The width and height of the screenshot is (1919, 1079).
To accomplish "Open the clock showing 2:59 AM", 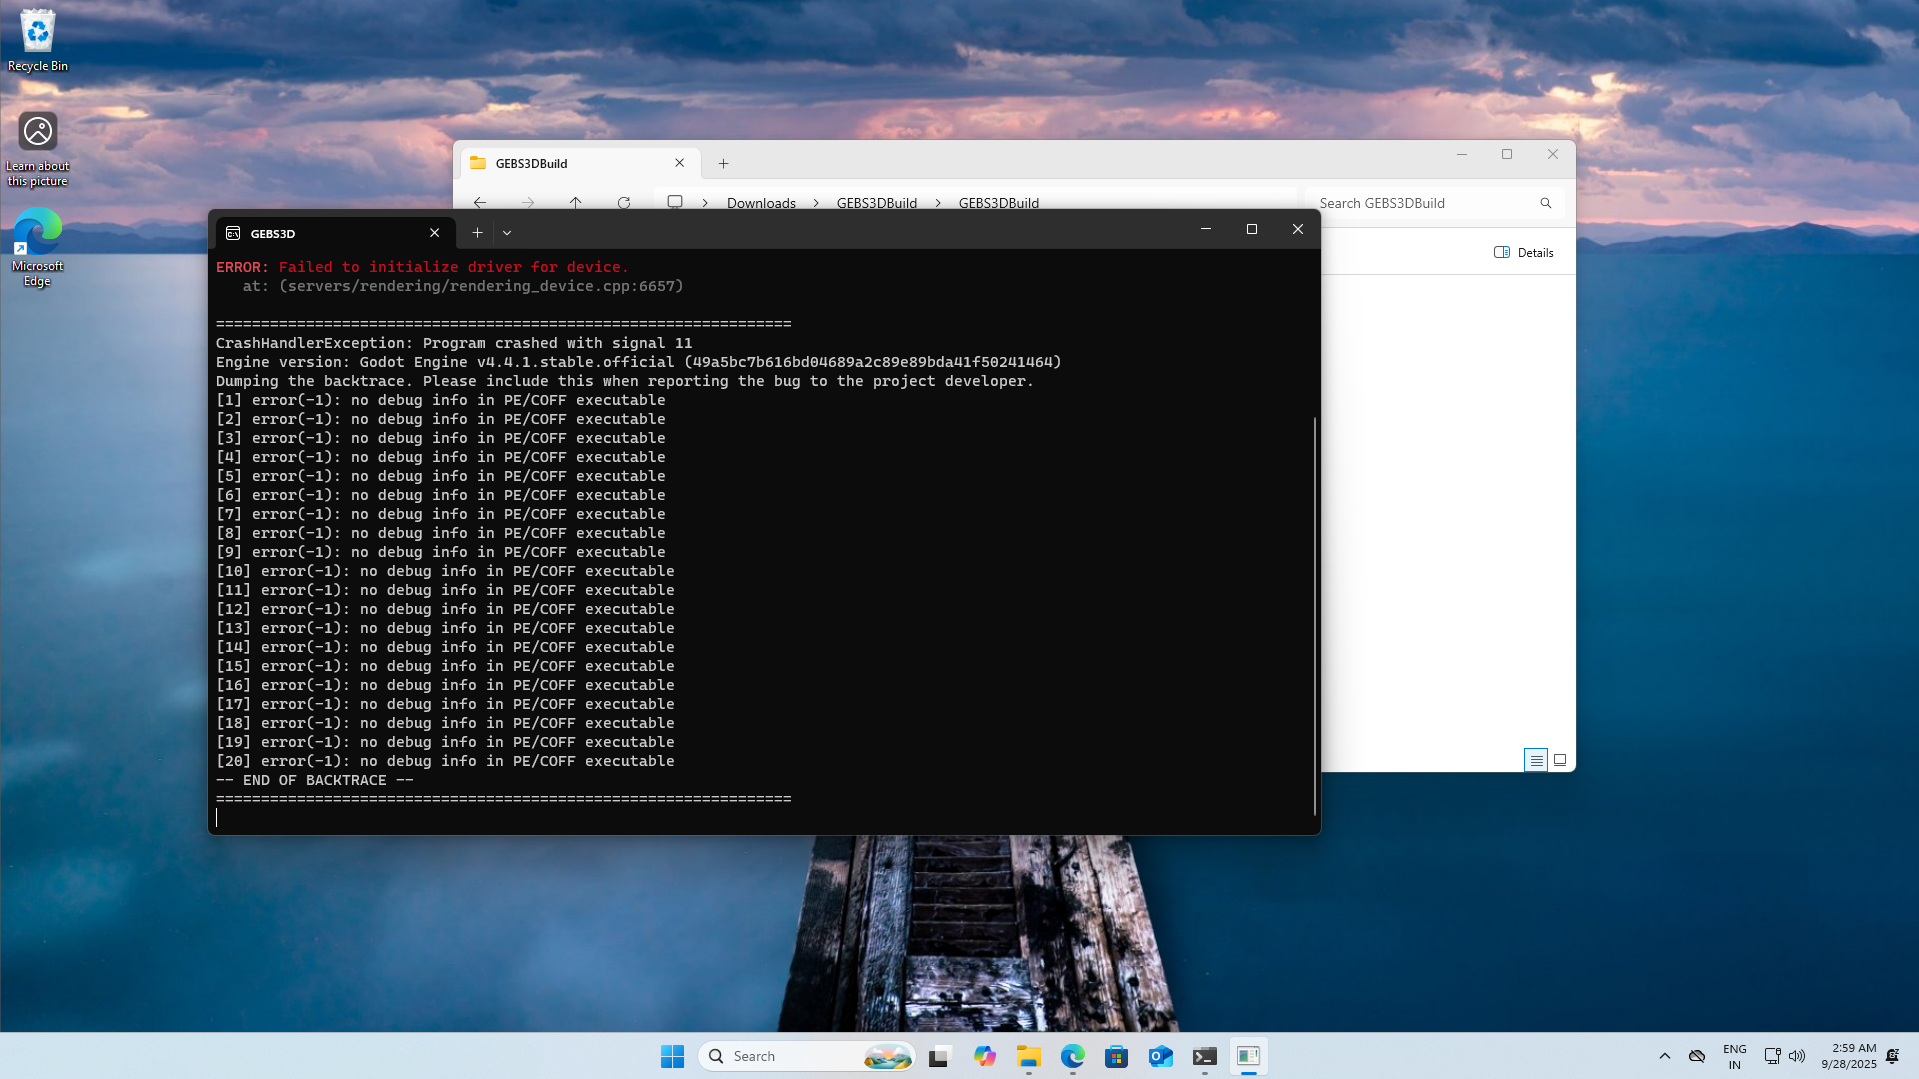I will pyautogui.click(x=1849, y=1056).
